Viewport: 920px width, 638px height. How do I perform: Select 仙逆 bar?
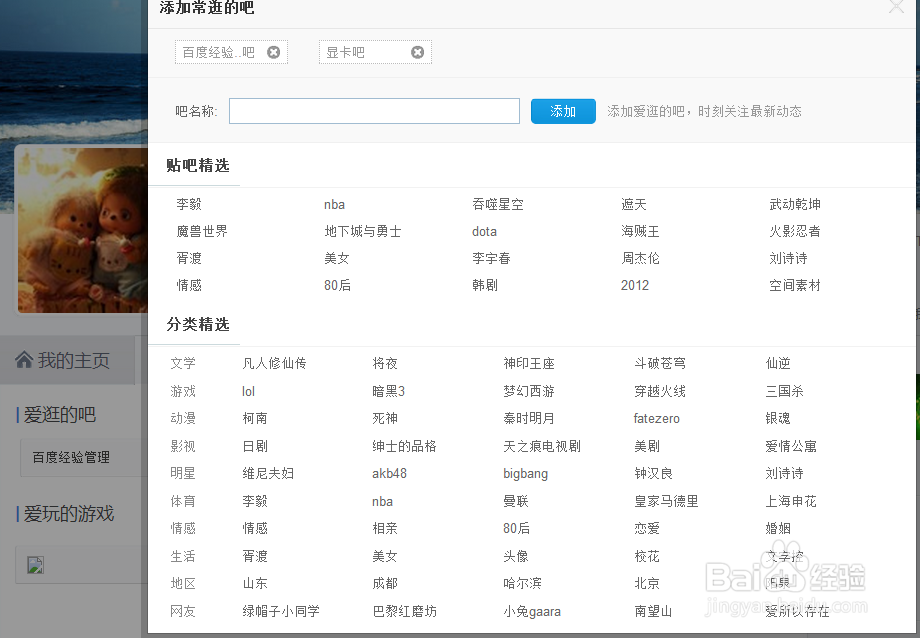point(778,363)
